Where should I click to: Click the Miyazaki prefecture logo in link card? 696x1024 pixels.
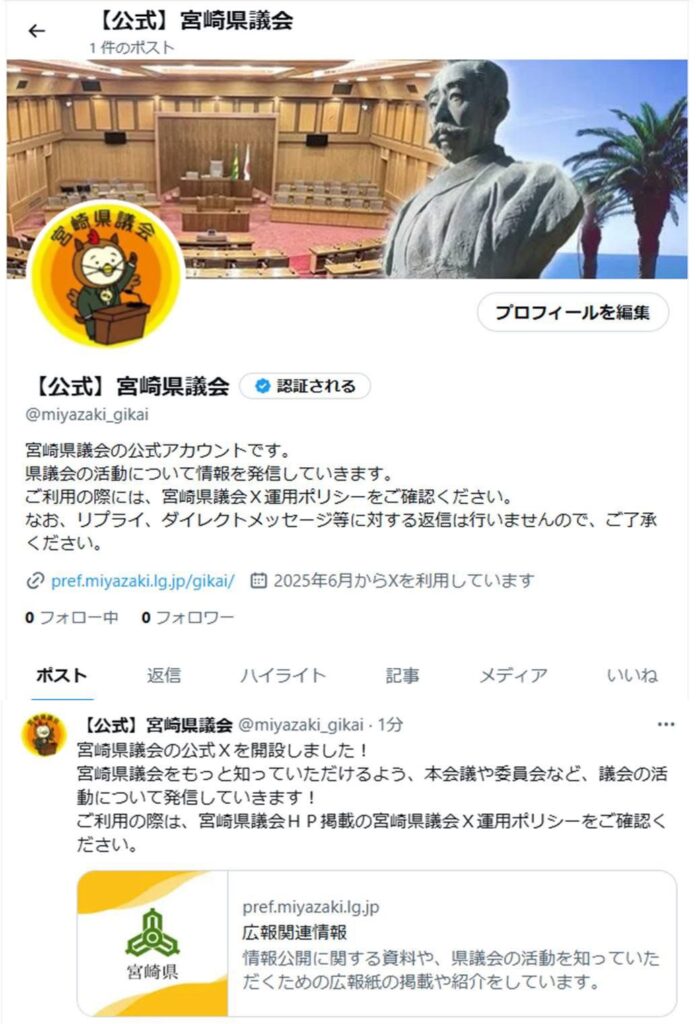(x=153, y=943)
